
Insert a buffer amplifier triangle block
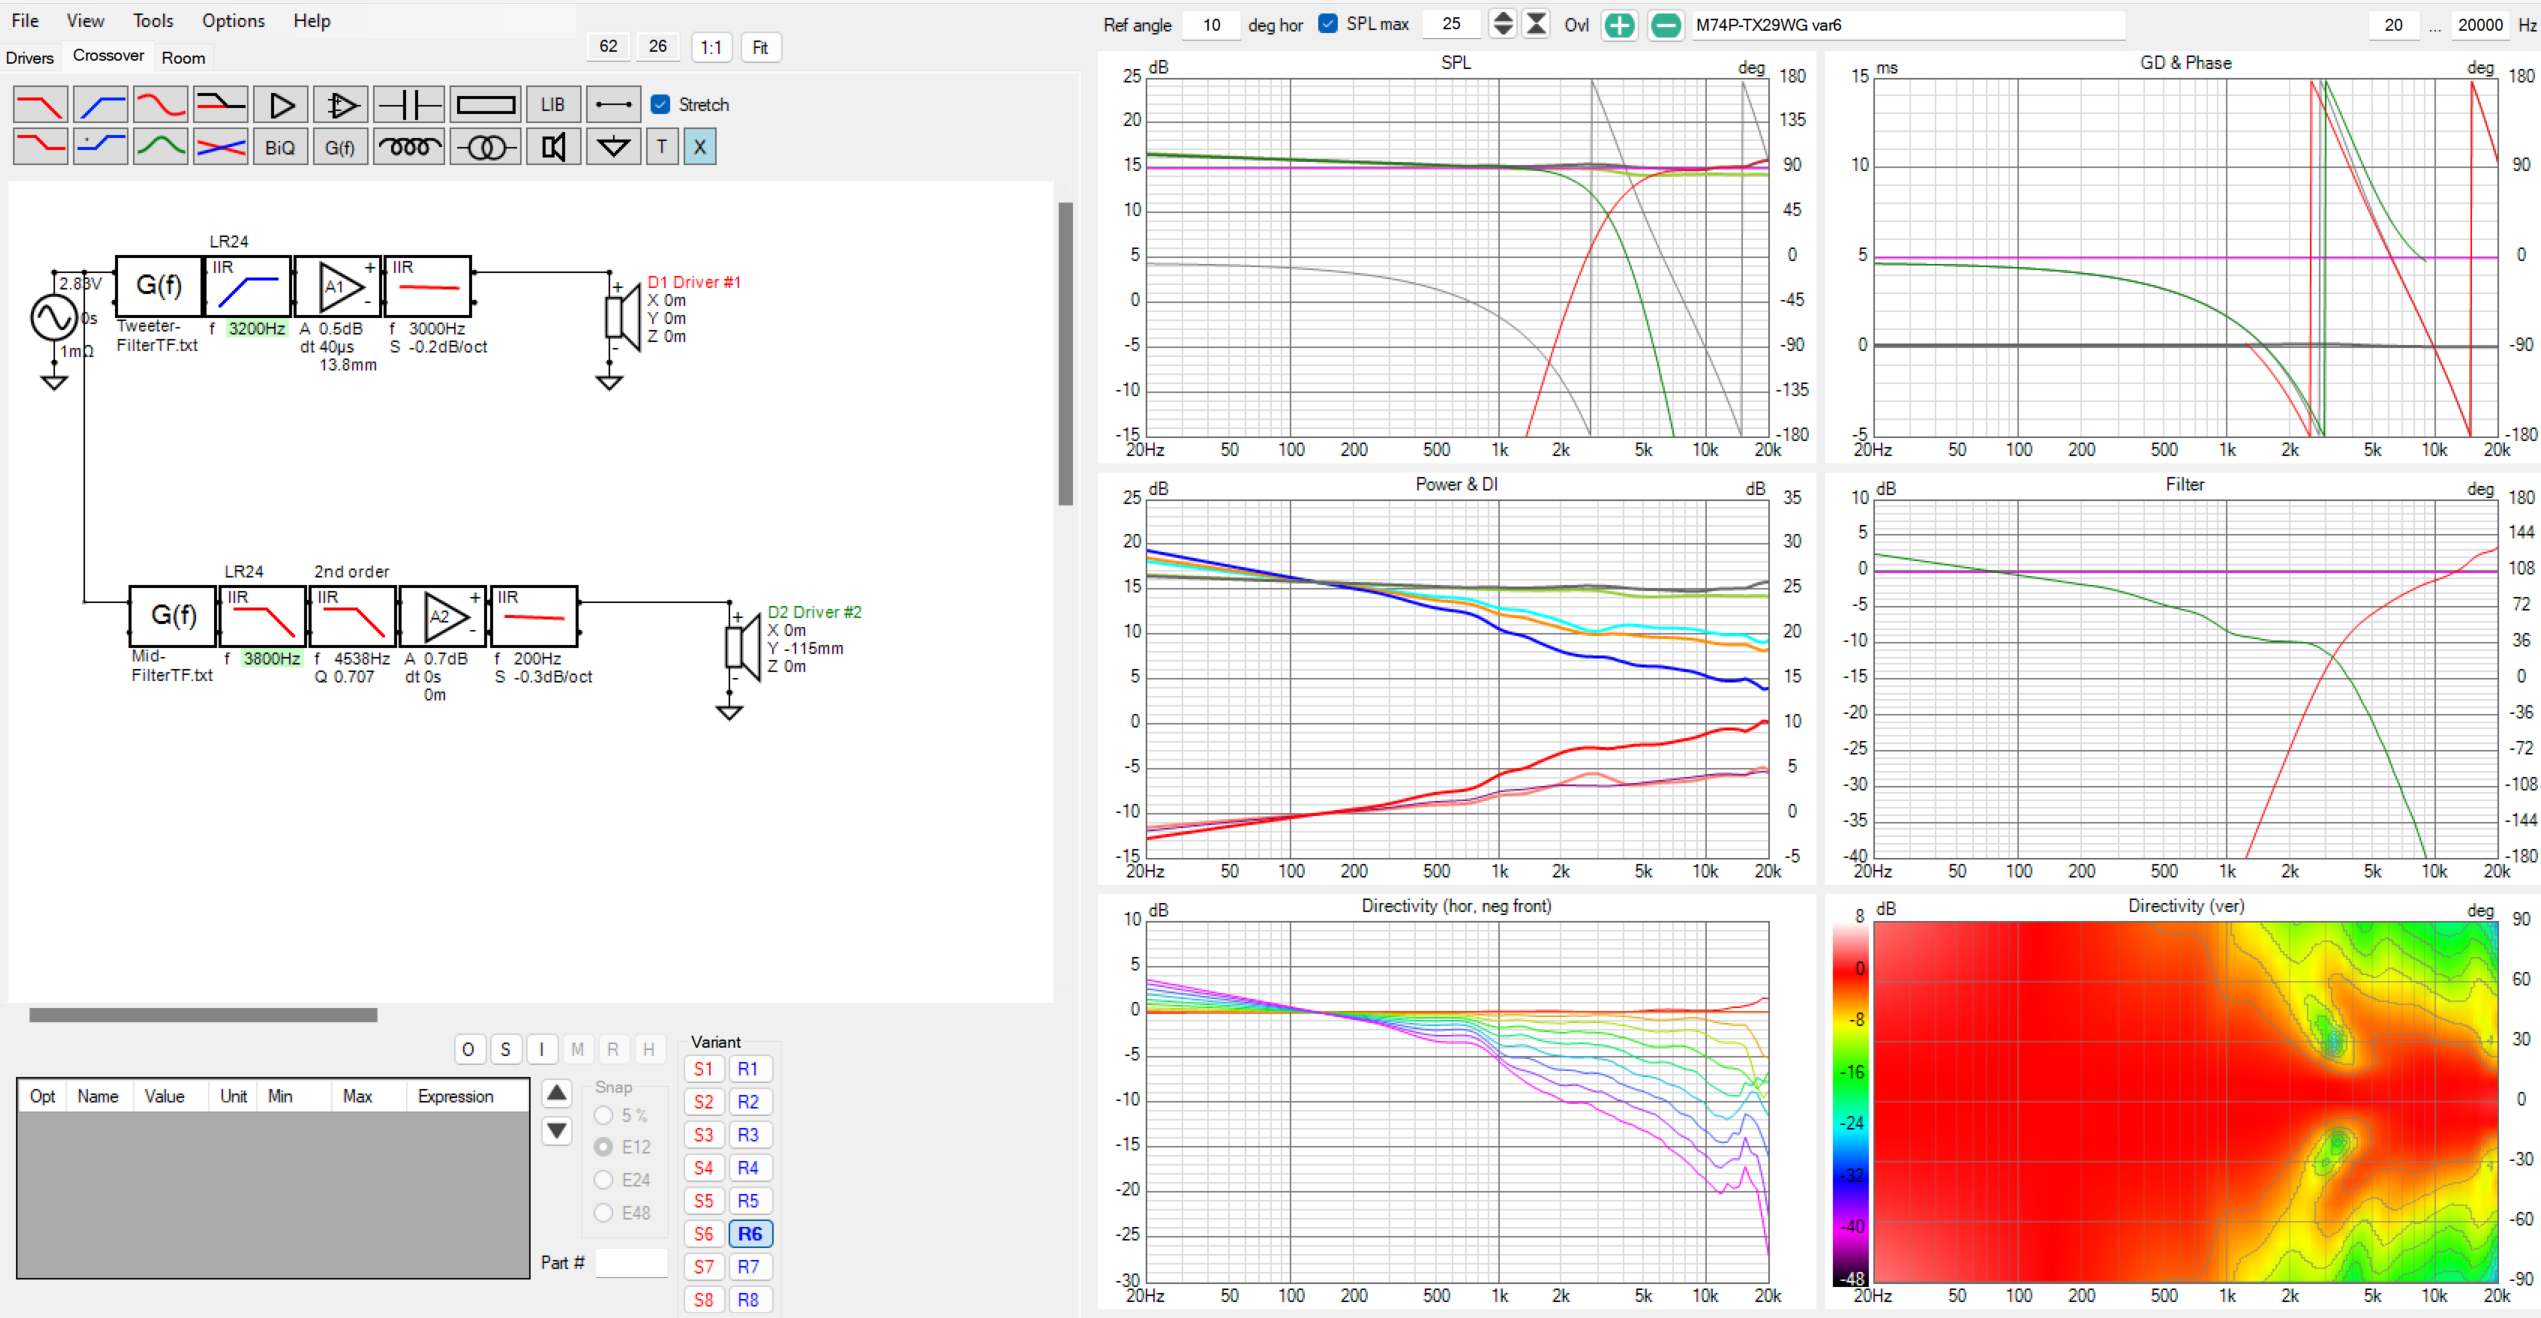(281, 104)
